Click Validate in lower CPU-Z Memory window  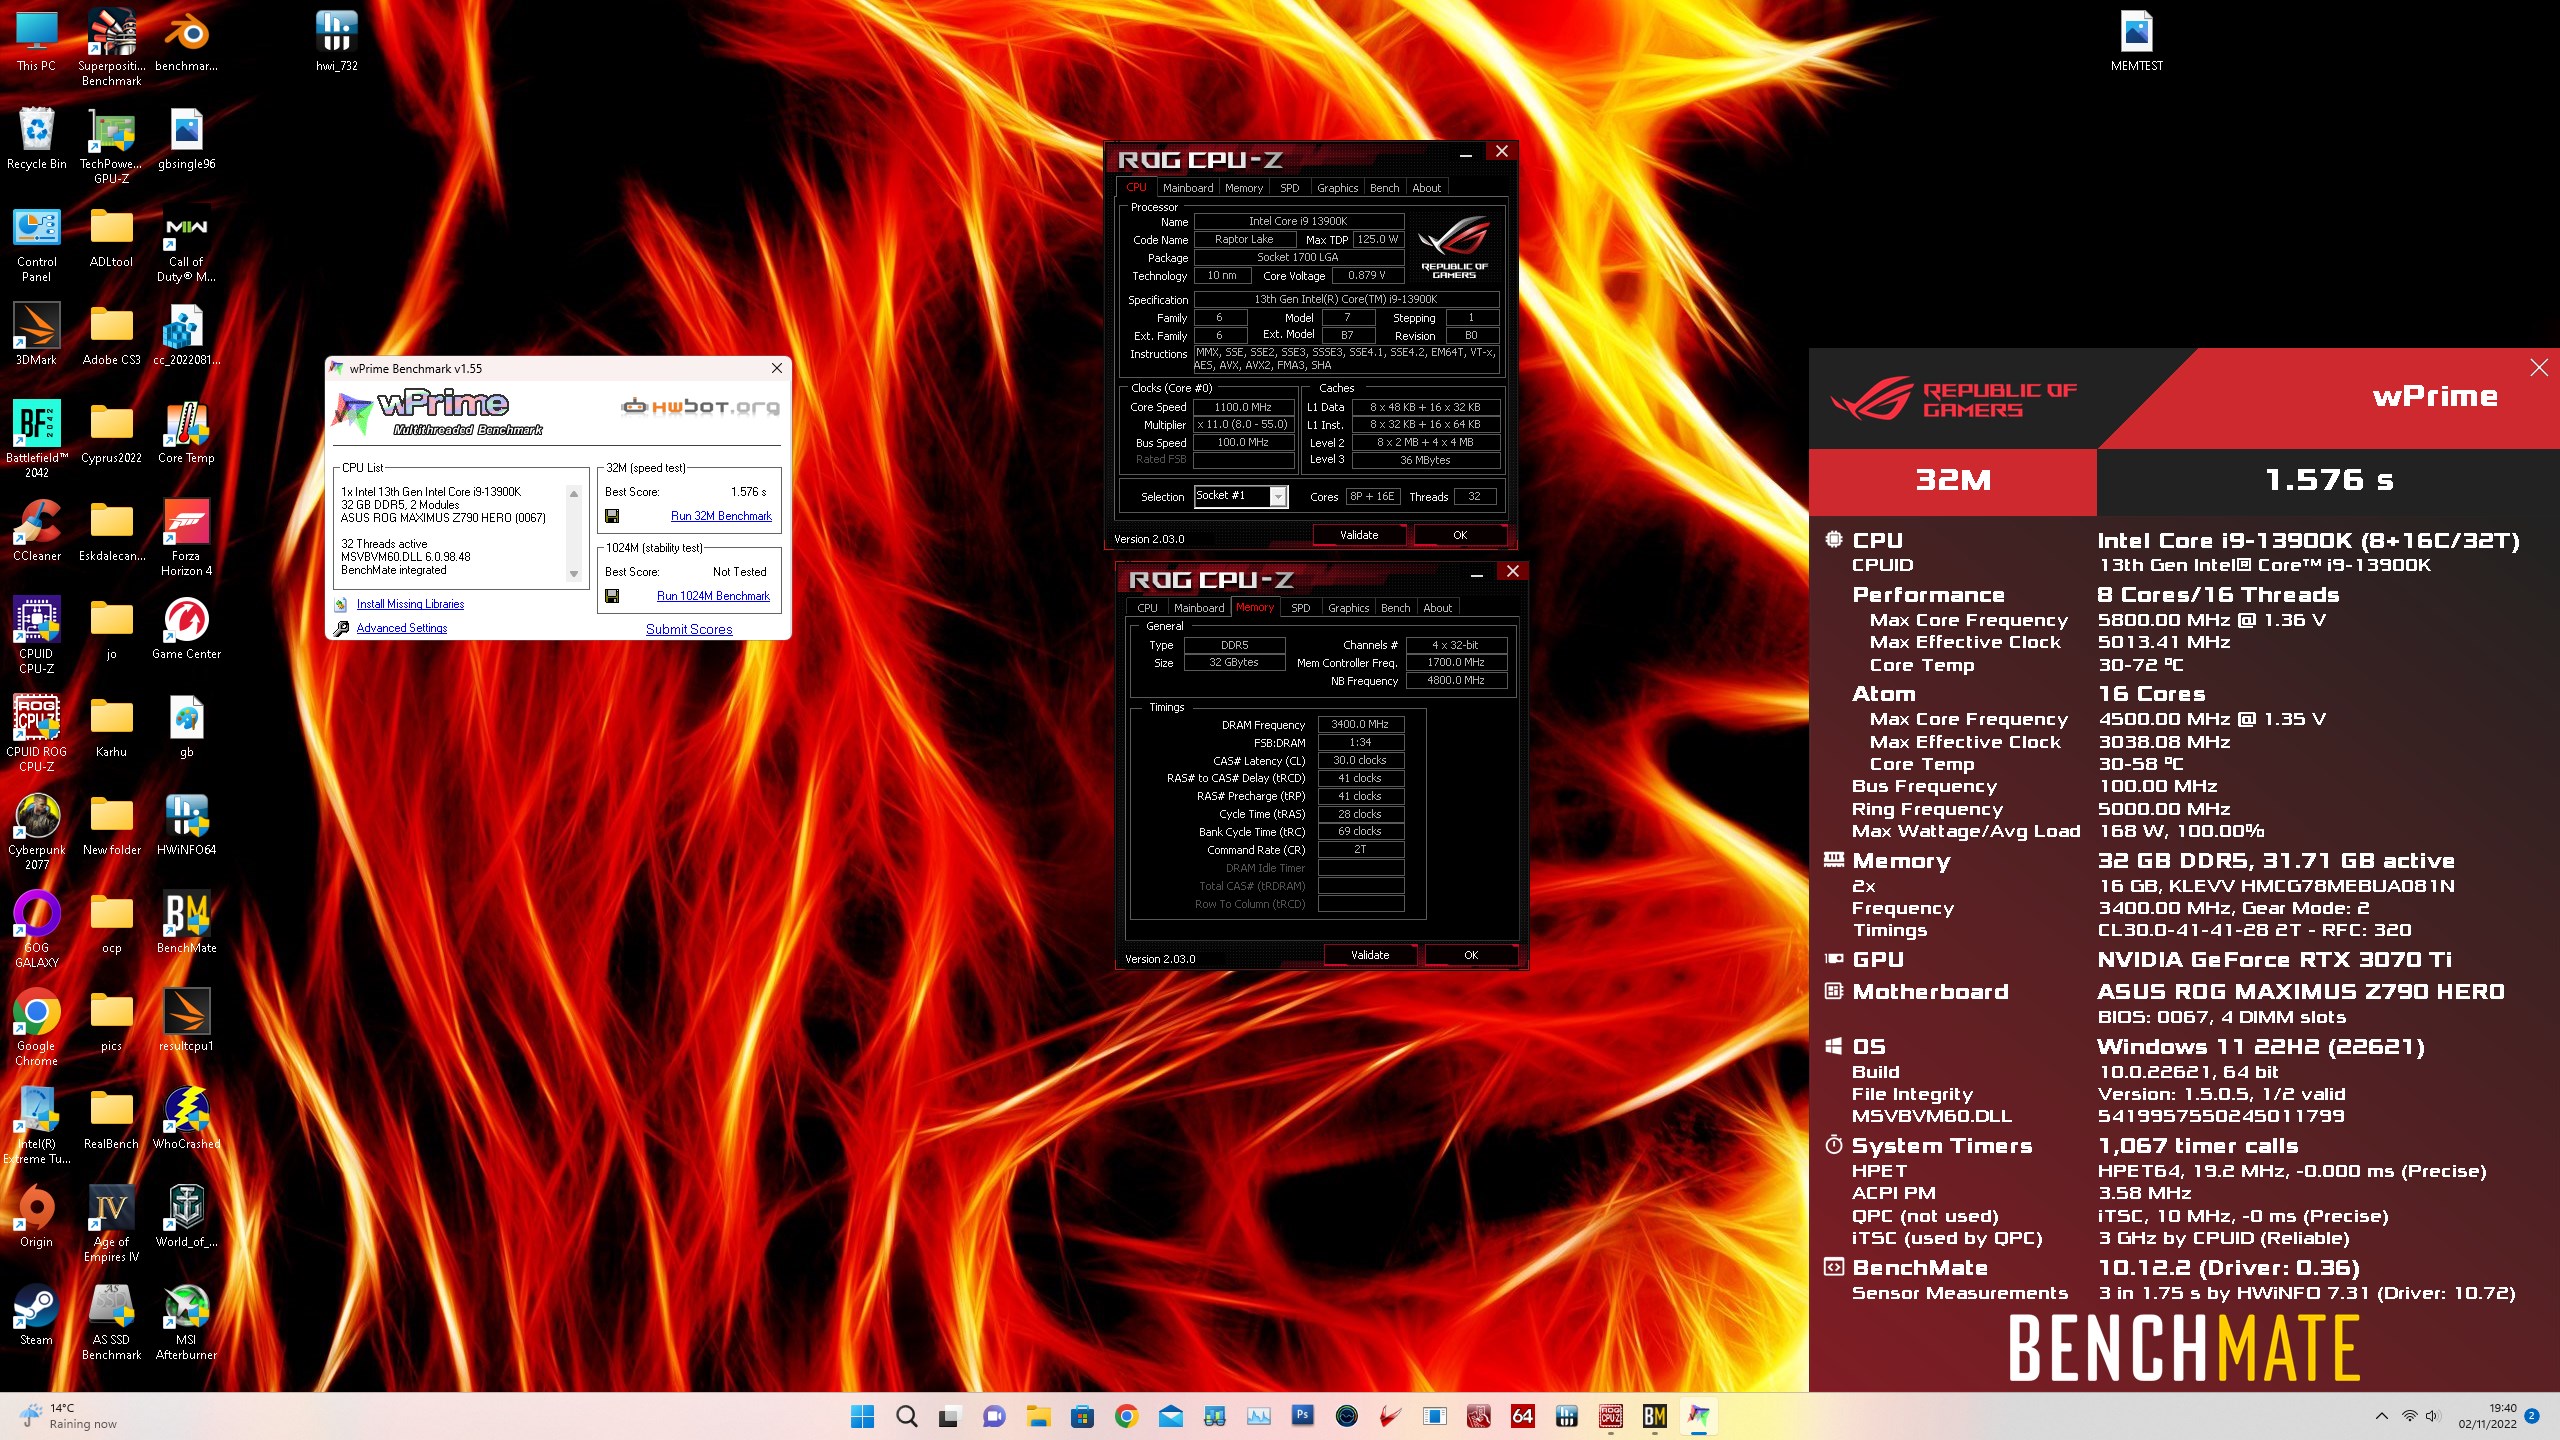tap(1370, 955)
